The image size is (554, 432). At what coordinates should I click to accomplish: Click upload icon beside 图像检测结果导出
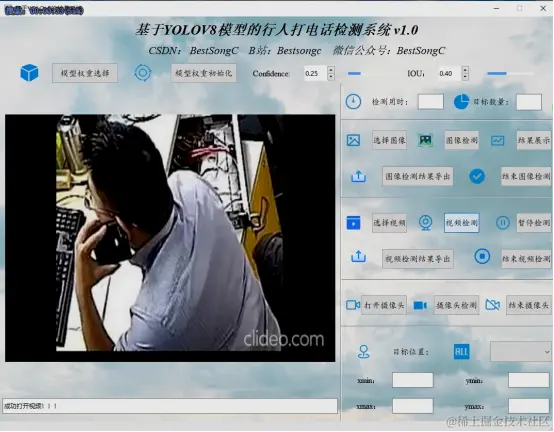click(358, 176)
